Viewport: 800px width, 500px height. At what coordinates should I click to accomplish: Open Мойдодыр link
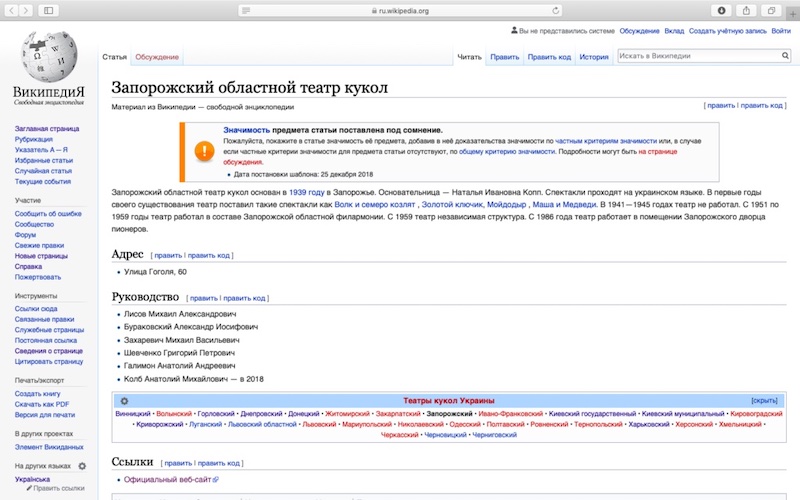pos(507,205)
